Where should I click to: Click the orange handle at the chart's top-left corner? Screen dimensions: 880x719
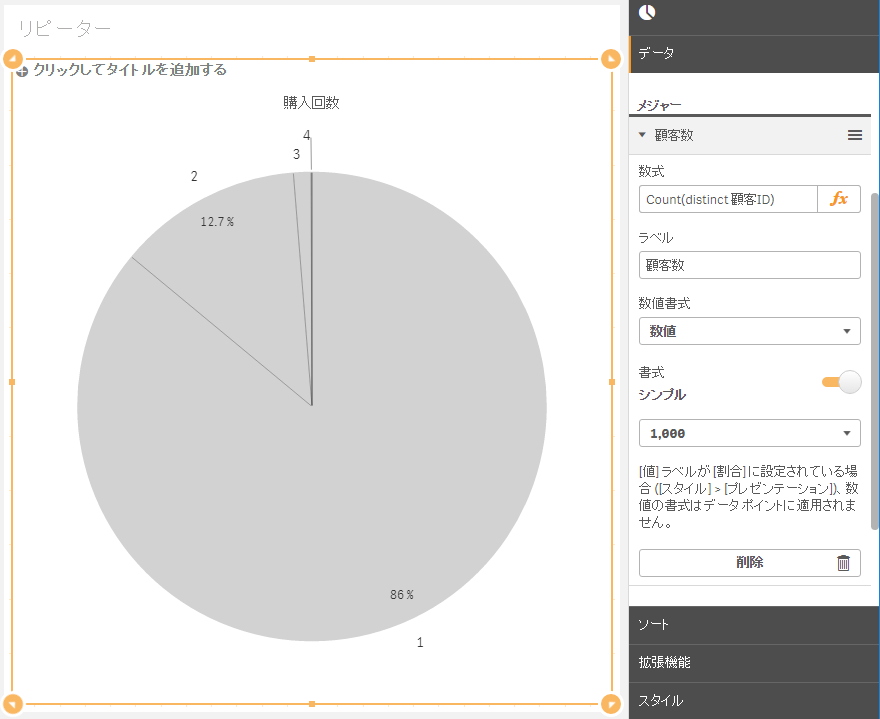(x=12, y=58)
